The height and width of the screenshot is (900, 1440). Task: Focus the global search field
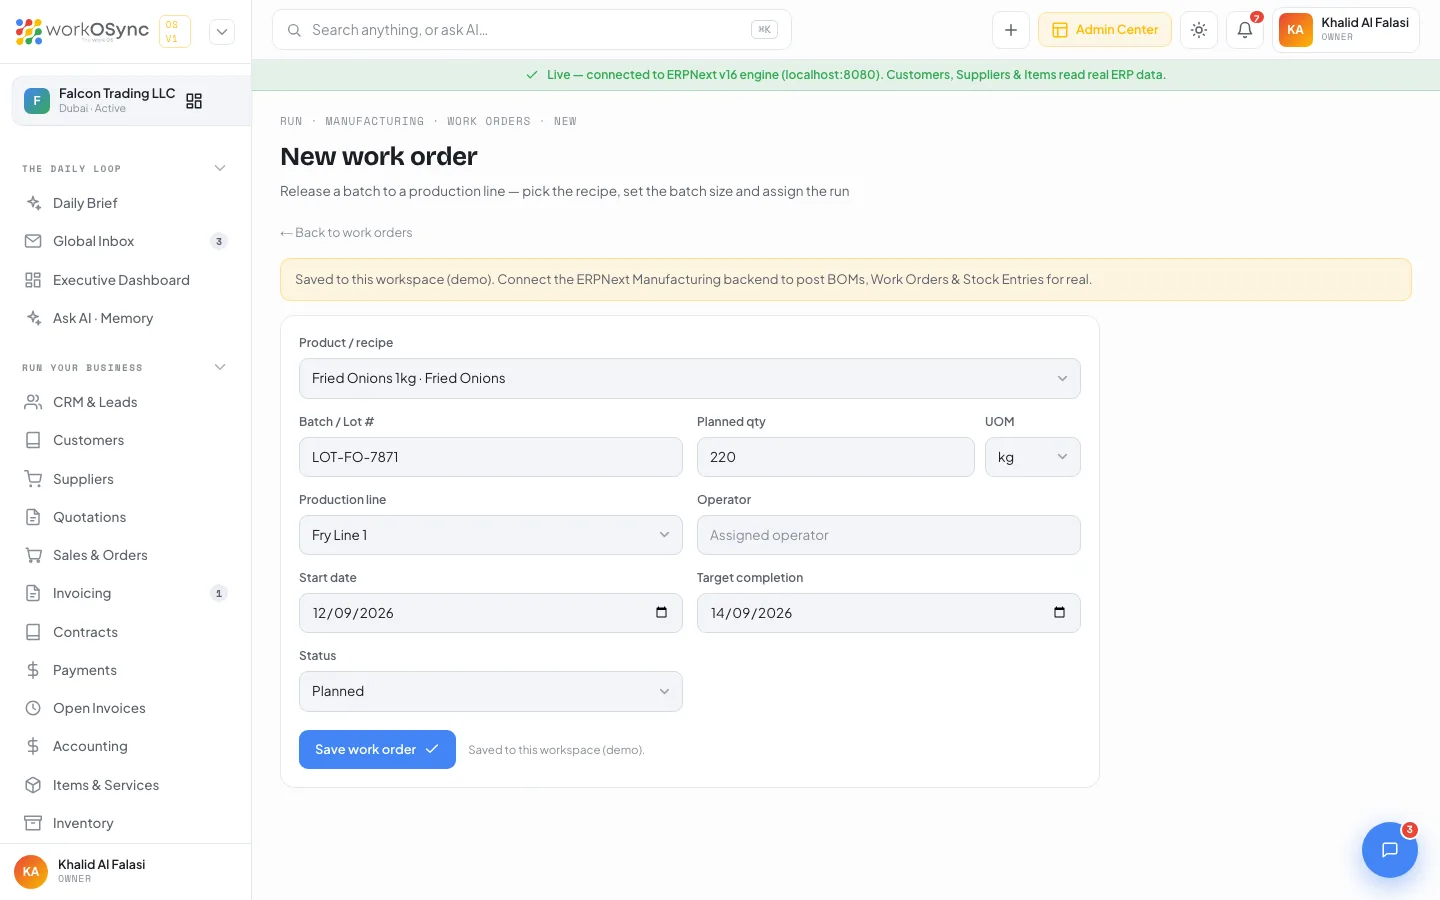pyautogui.click(x=532, y=30)
